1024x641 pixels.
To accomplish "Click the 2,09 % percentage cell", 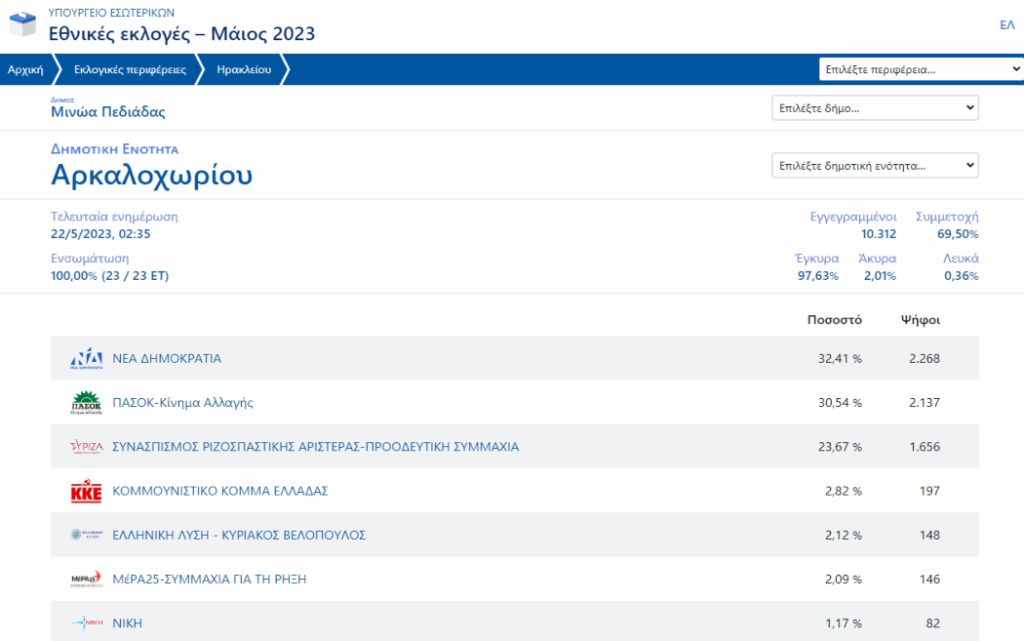I will point(843,579).
